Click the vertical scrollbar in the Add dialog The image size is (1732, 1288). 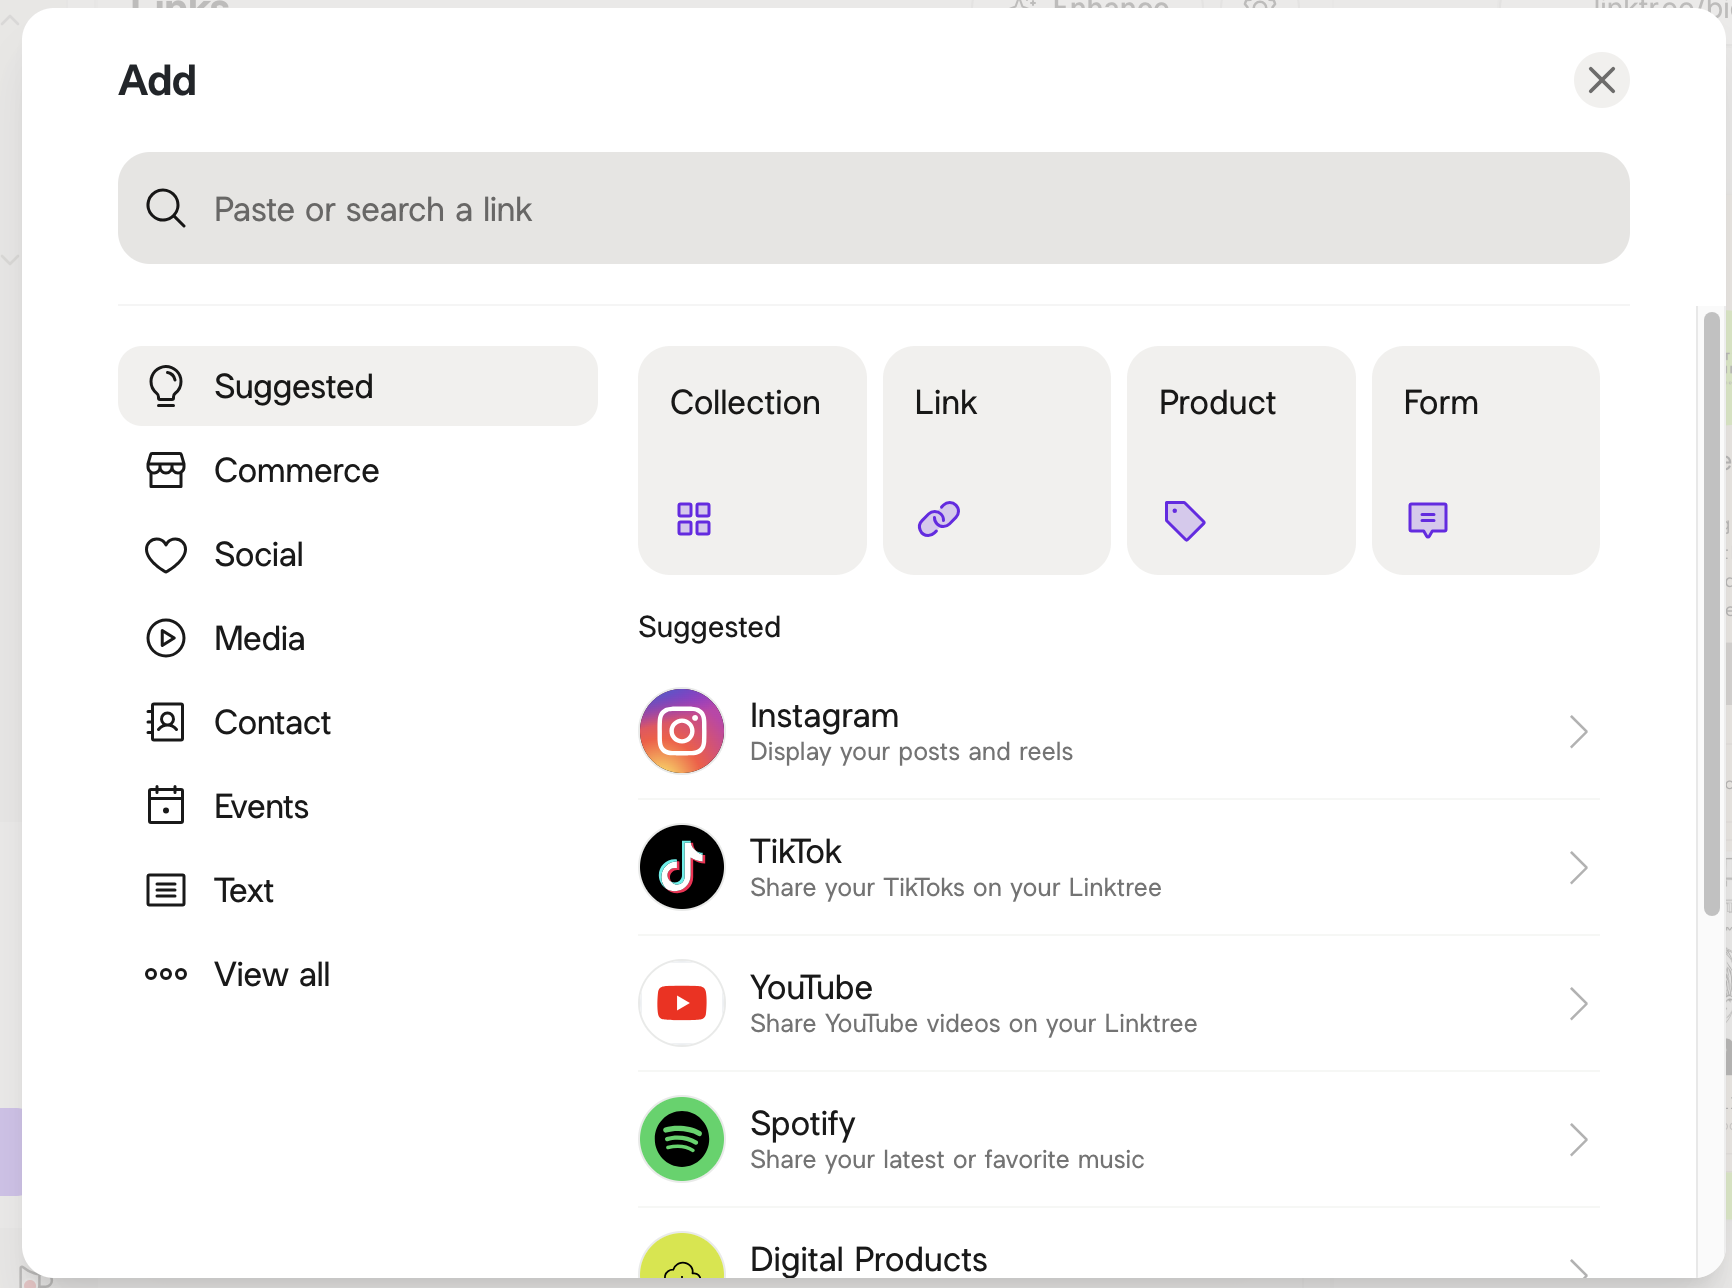(x=1711, y=613)
